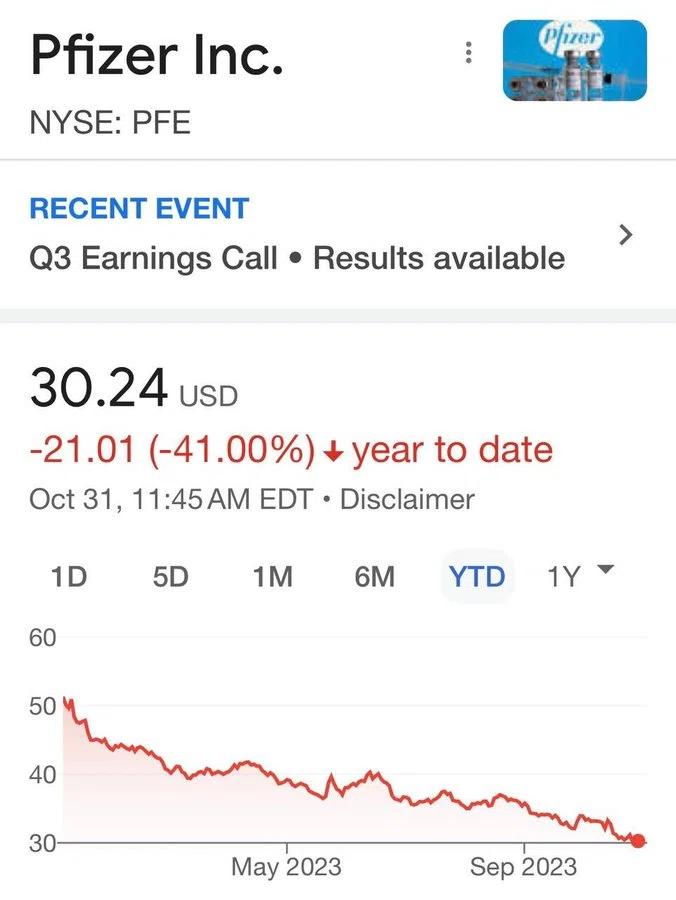Click the May 2023 axis marker
Image resolution: width=676 pixels, height=900 pixels.
(286, 866)
